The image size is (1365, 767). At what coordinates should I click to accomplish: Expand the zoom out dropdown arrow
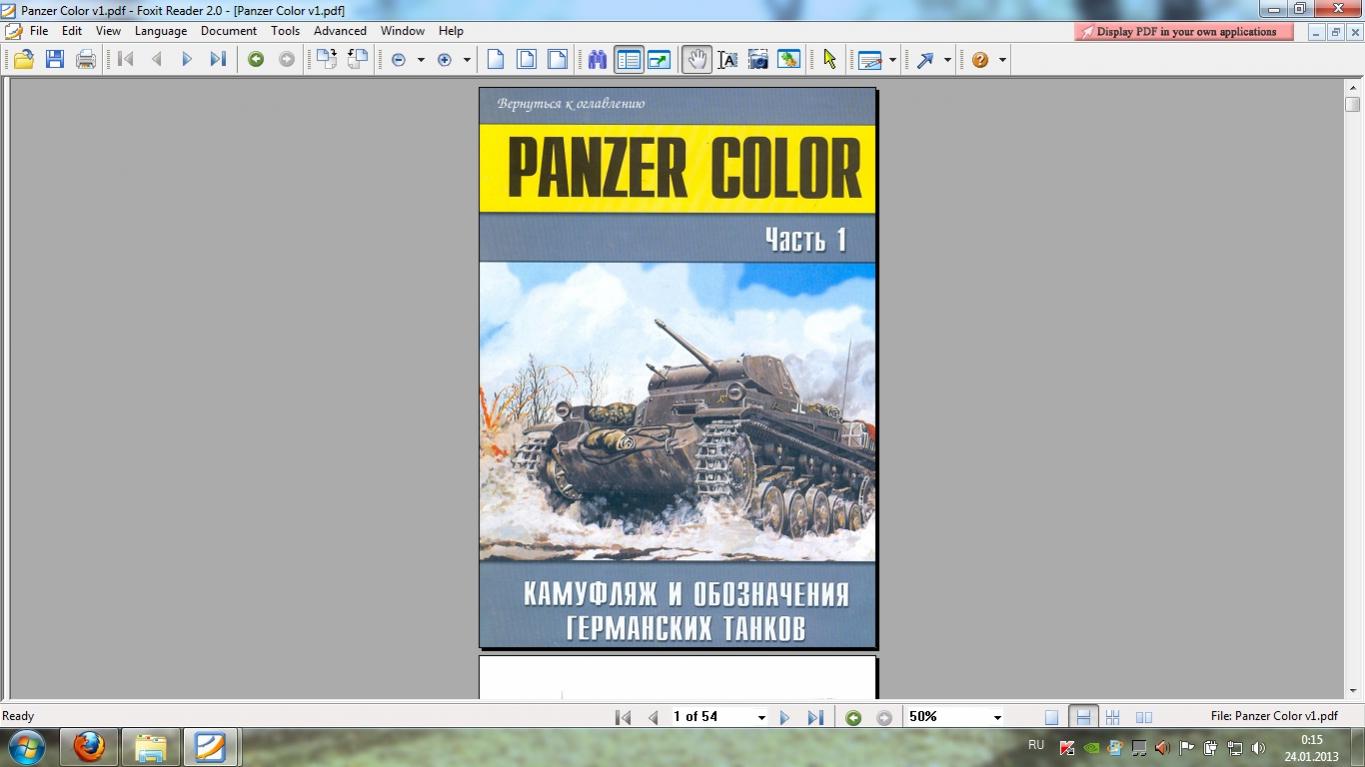coord(420,60)
